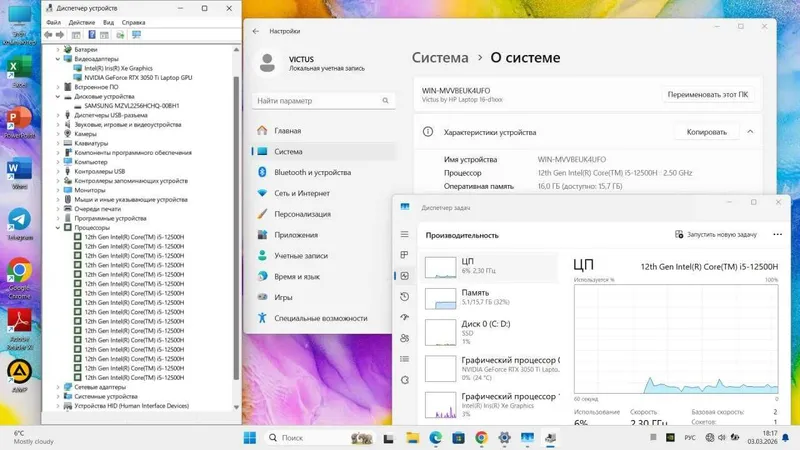
Task: Click РУС language indicator in tray
Action: 690,438
